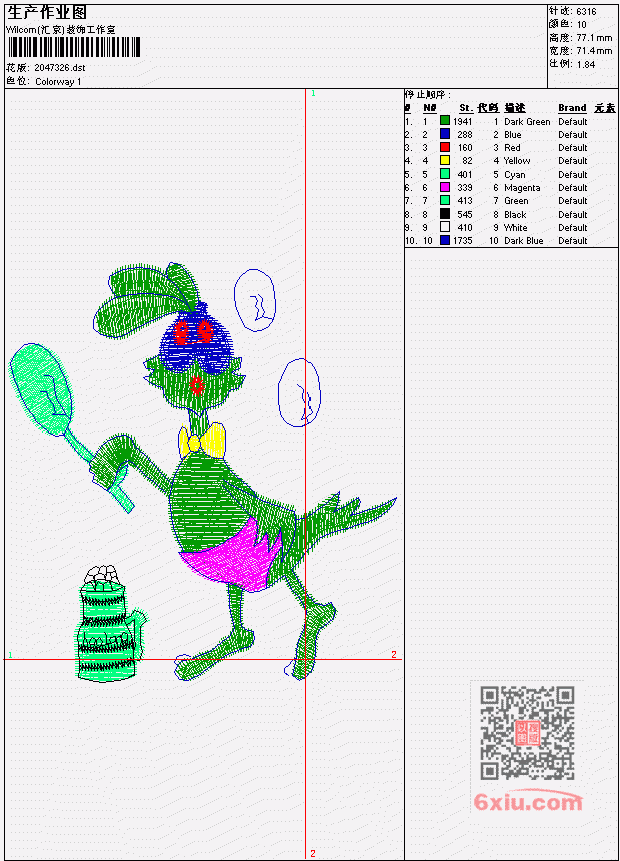Click the 生产作业图 title
The width and height of the screenshot is (620, 861).
47,13
